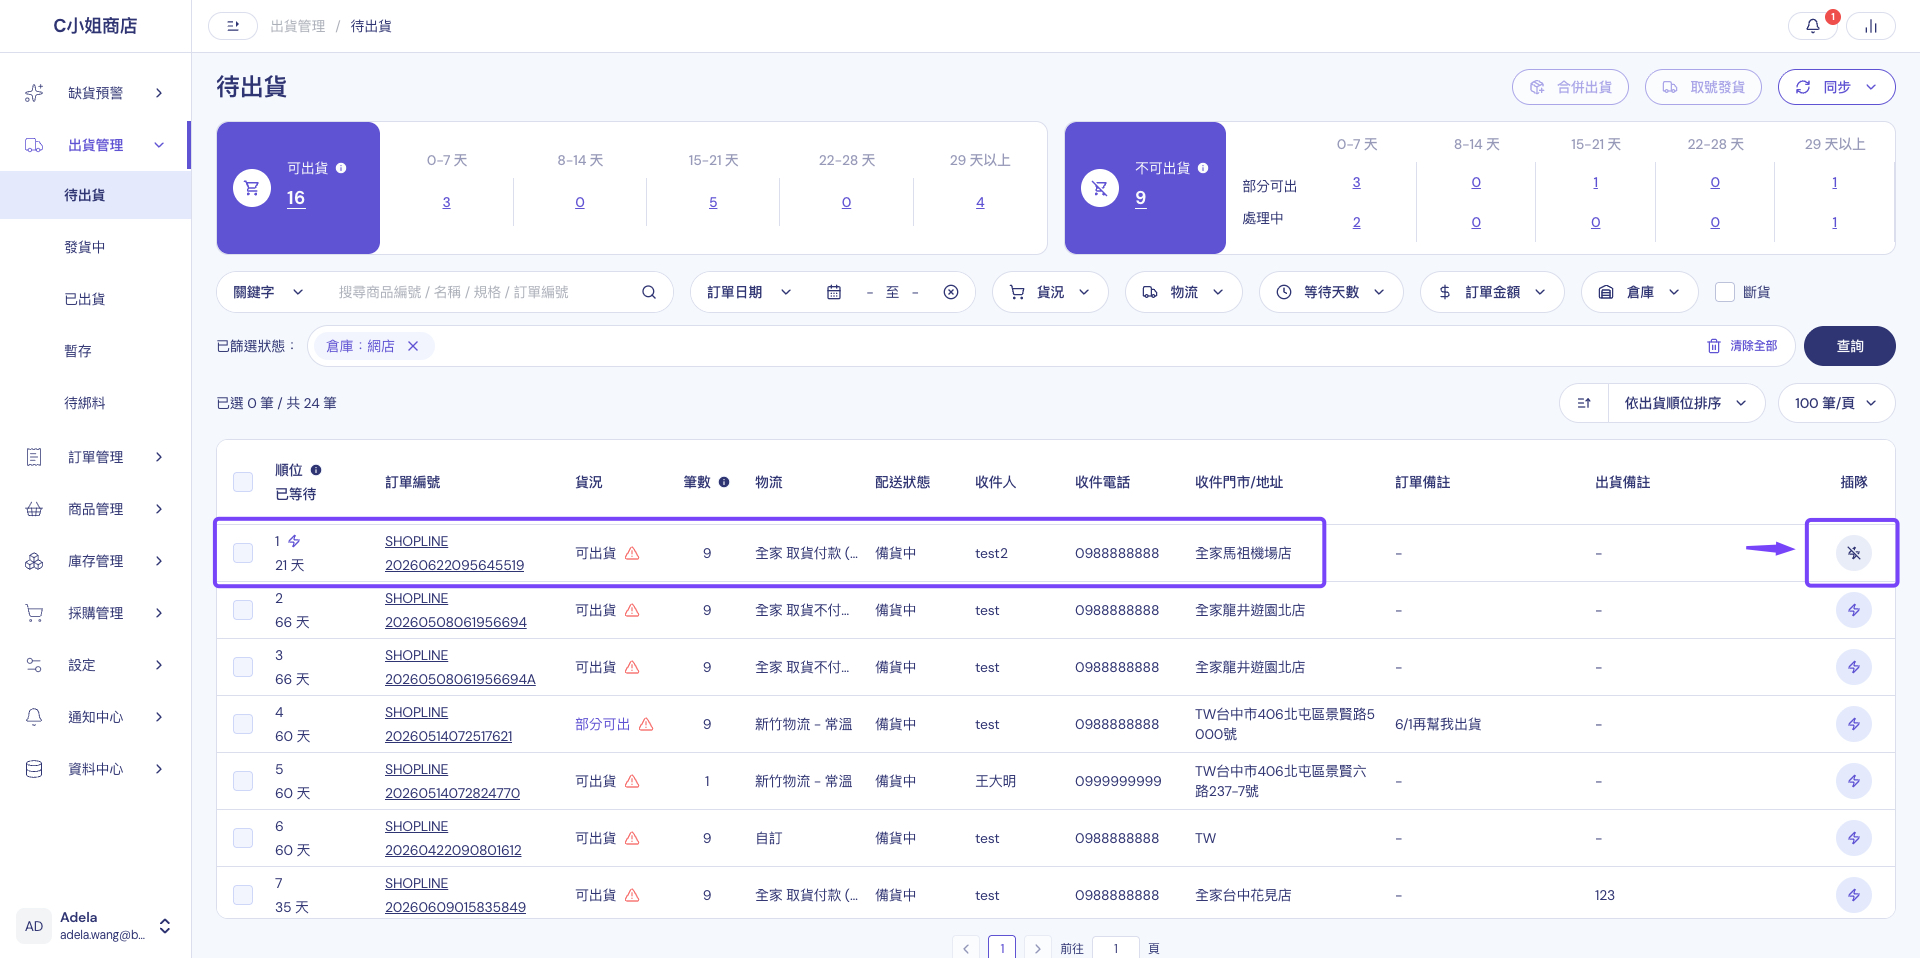Open order link 20260508061956694A
The image size is (1920, 958).
(x=460, y=679)
